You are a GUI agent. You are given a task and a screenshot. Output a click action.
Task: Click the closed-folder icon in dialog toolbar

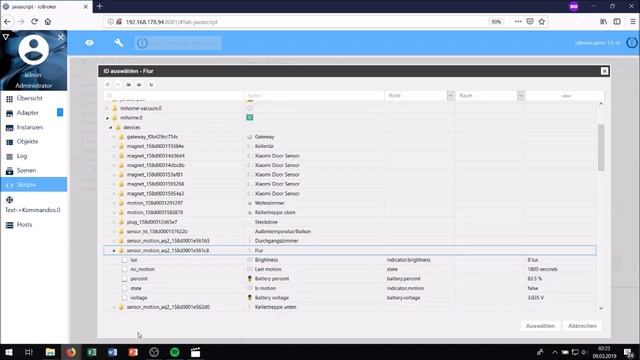pyautogui.click(x=129, y=84)
